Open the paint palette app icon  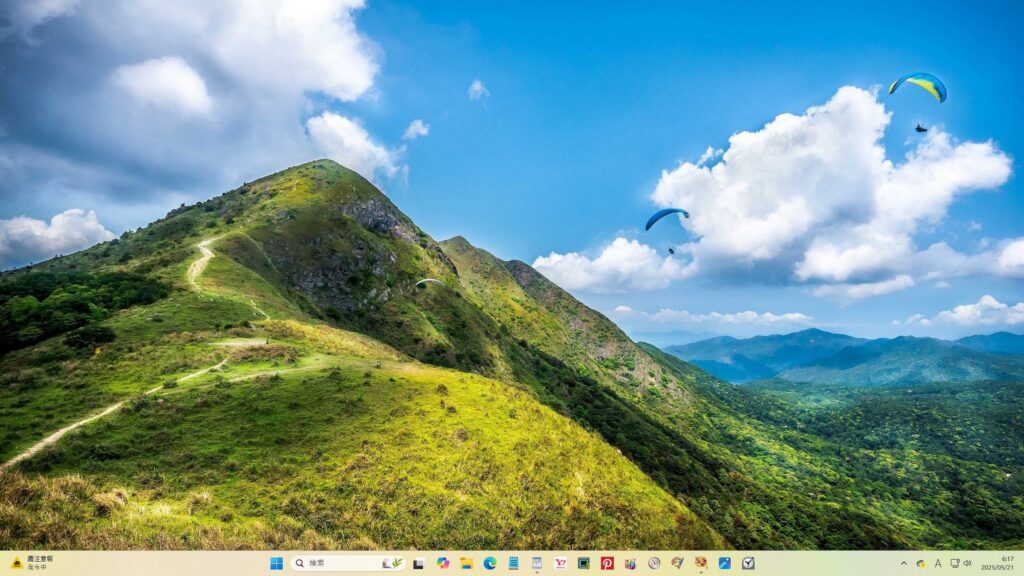[x=678, y=563]
